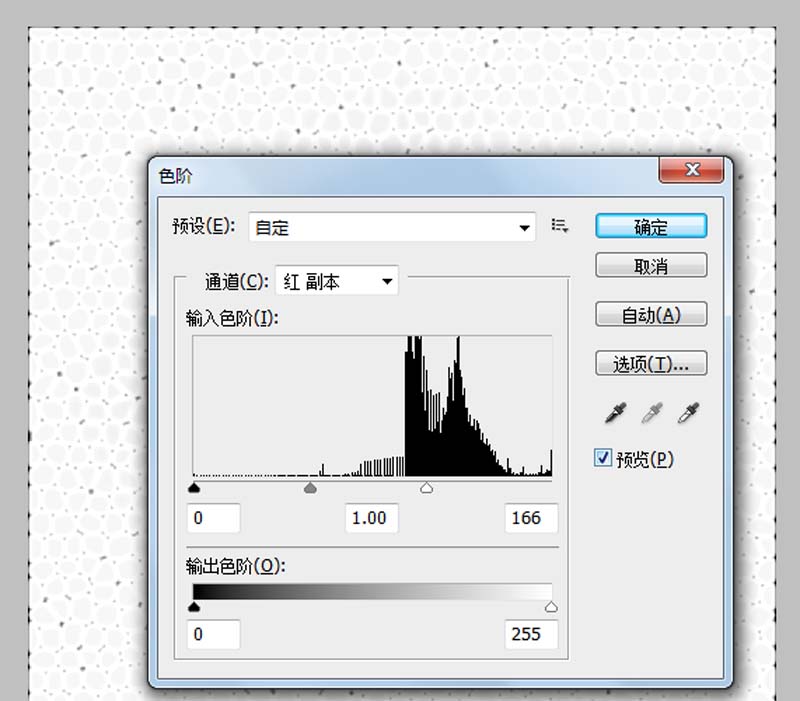Open the 通道 channel dropdown showing 红 副本
The width and height of the screenshot is (800, 701).
336,281
